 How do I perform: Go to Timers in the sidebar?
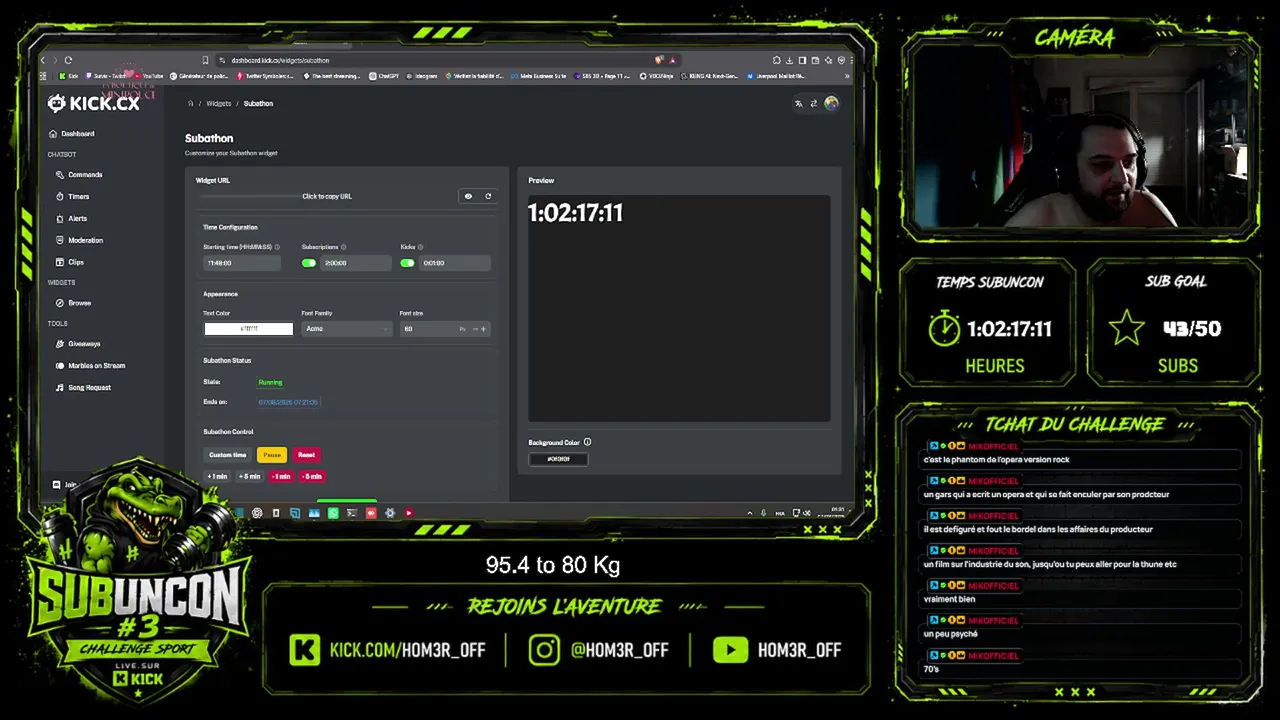point(73,197)
